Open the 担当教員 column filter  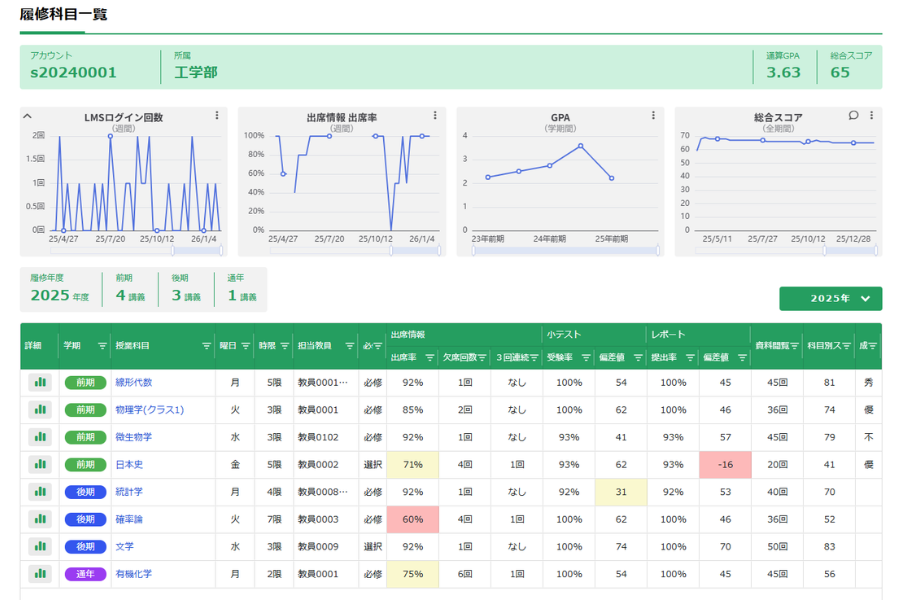click(x=349, y=346)
